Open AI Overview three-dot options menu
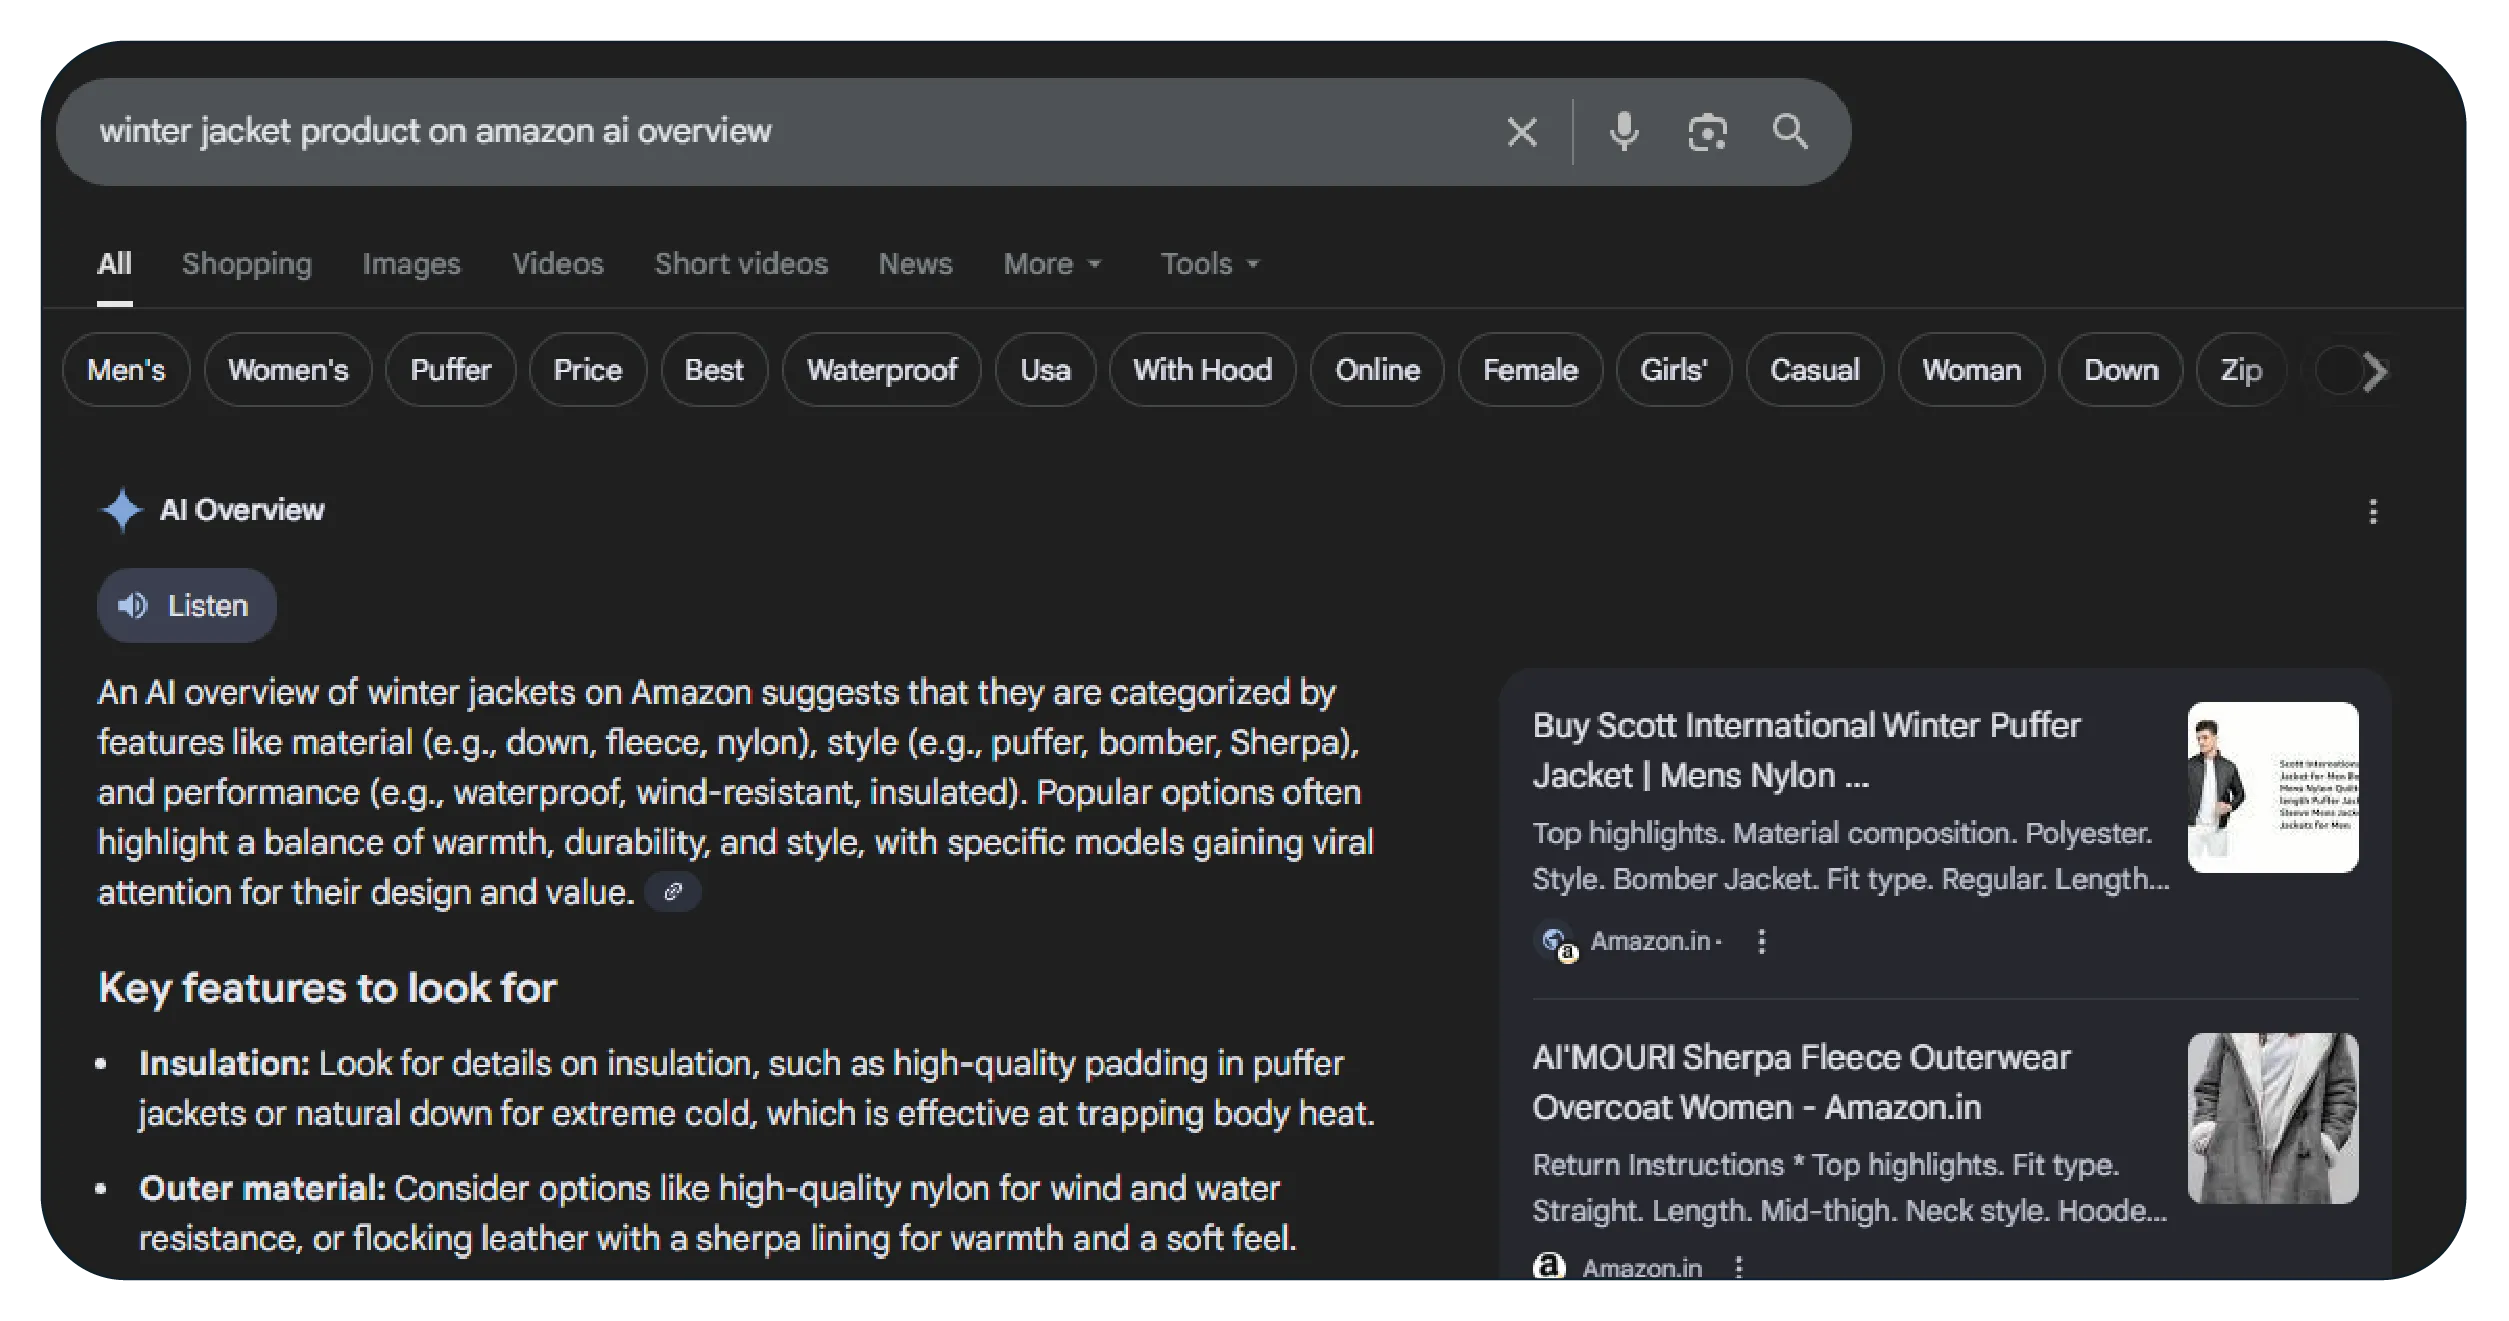This screenshot has height=1321, width=2509. click(2372, 512)
